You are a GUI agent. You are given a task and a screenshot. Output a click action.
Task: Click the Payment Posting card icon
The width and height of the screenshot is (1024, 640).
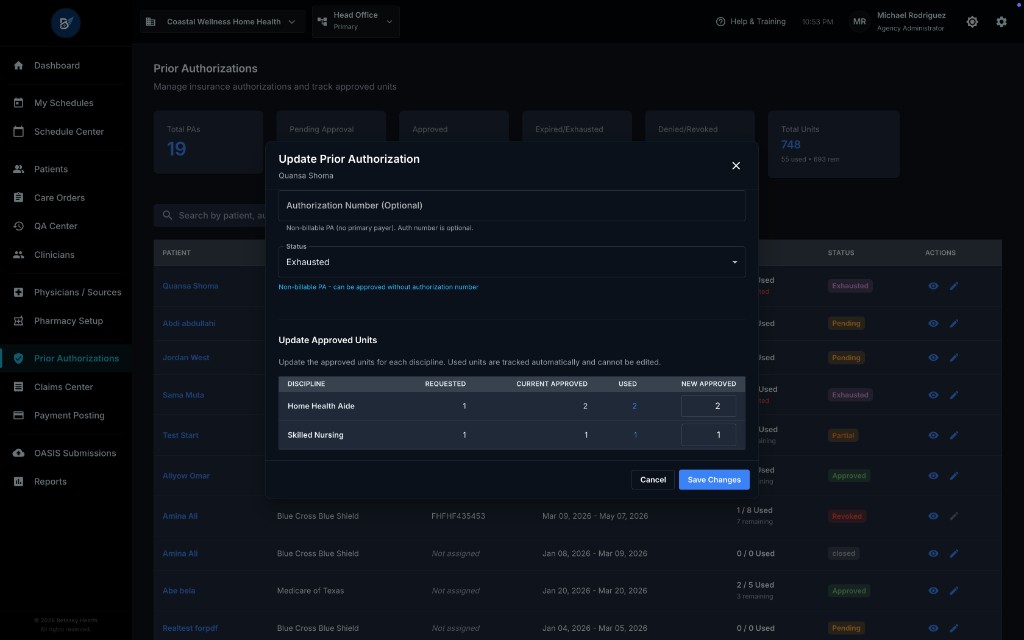[18, 415]
